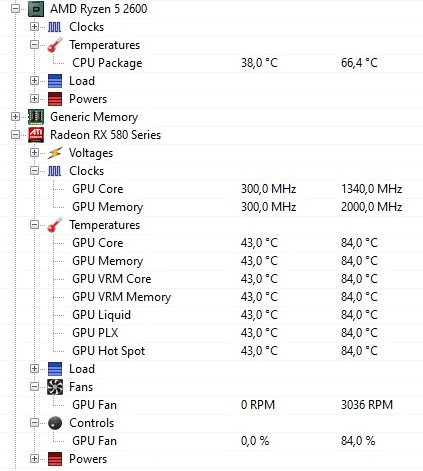Click the 84,0 % GPU Fan max value

[358, 441]
